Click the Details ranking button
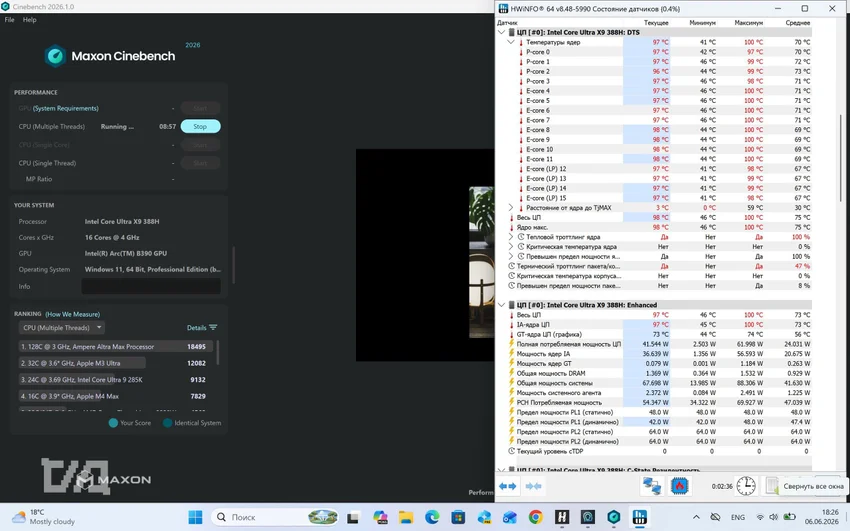Viewport: 850px width, 531px height. [x=202, y=328]
